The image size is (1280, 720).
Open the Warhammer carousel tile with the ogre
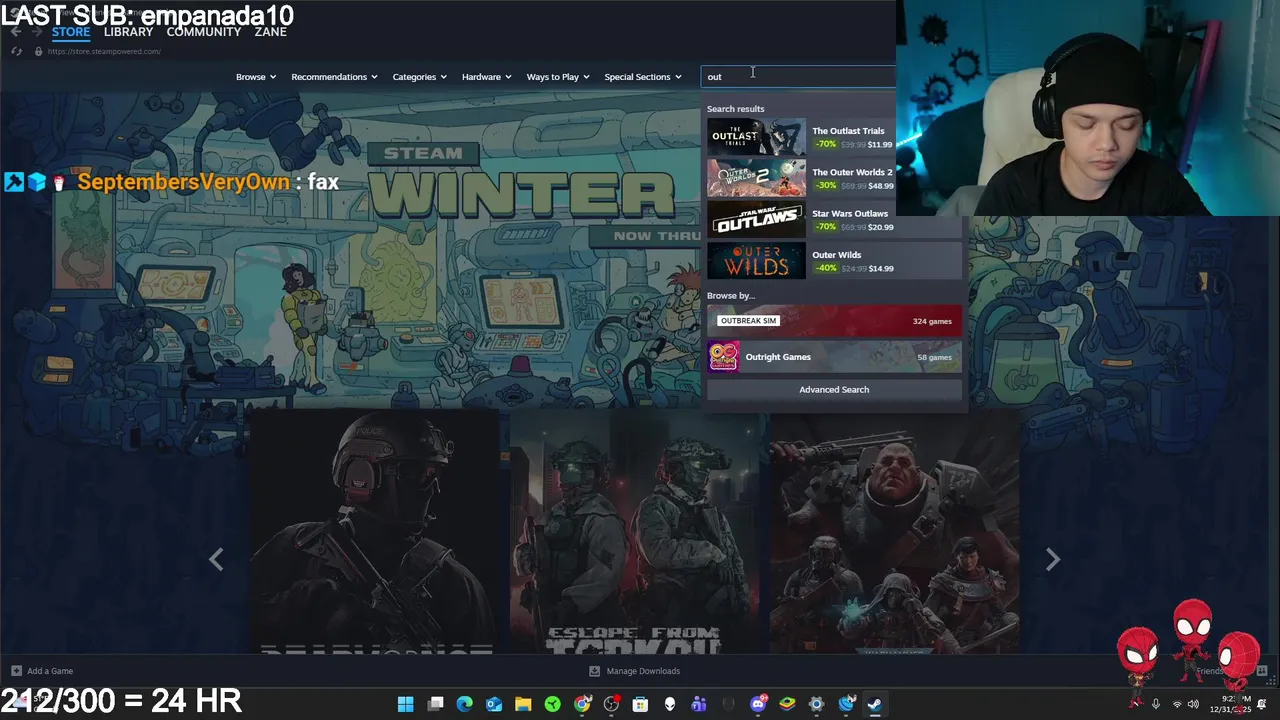[894, 532]
